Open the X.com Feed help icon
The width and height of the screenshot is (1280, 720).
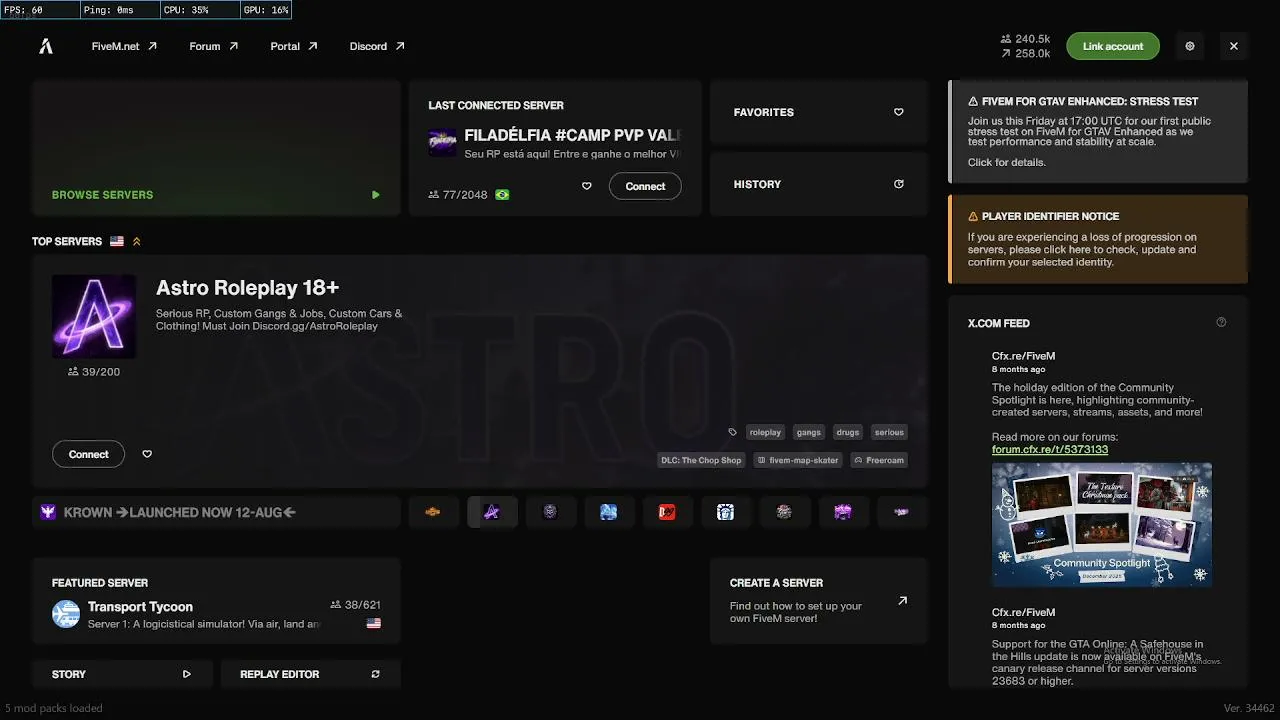click(x=1221, y=322)
